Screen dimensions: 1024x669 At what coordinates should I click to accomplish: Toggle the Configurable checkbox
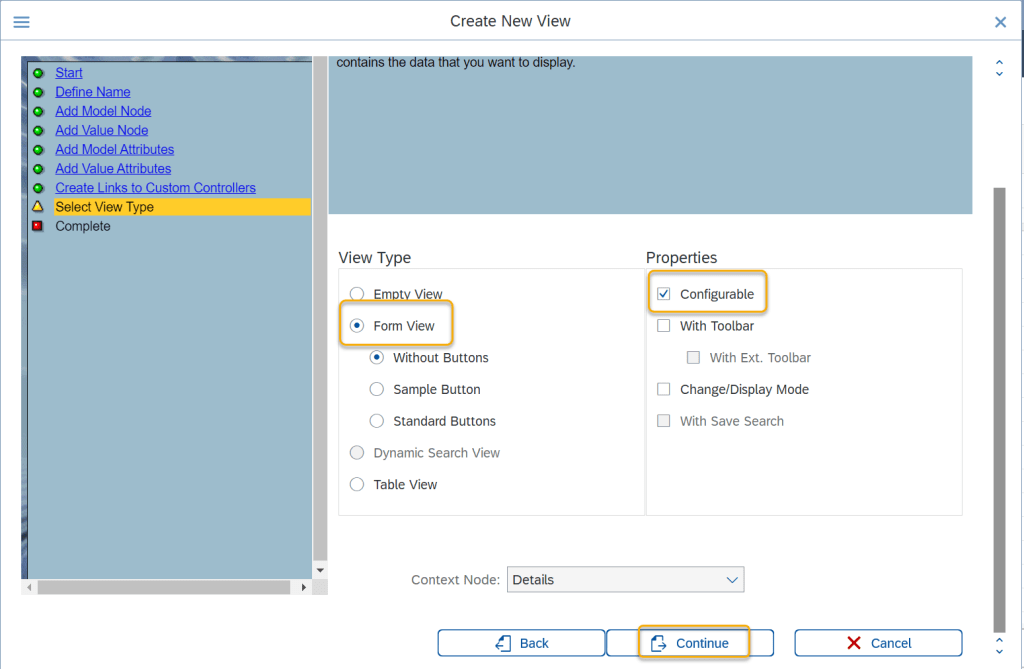click(664, 294)
